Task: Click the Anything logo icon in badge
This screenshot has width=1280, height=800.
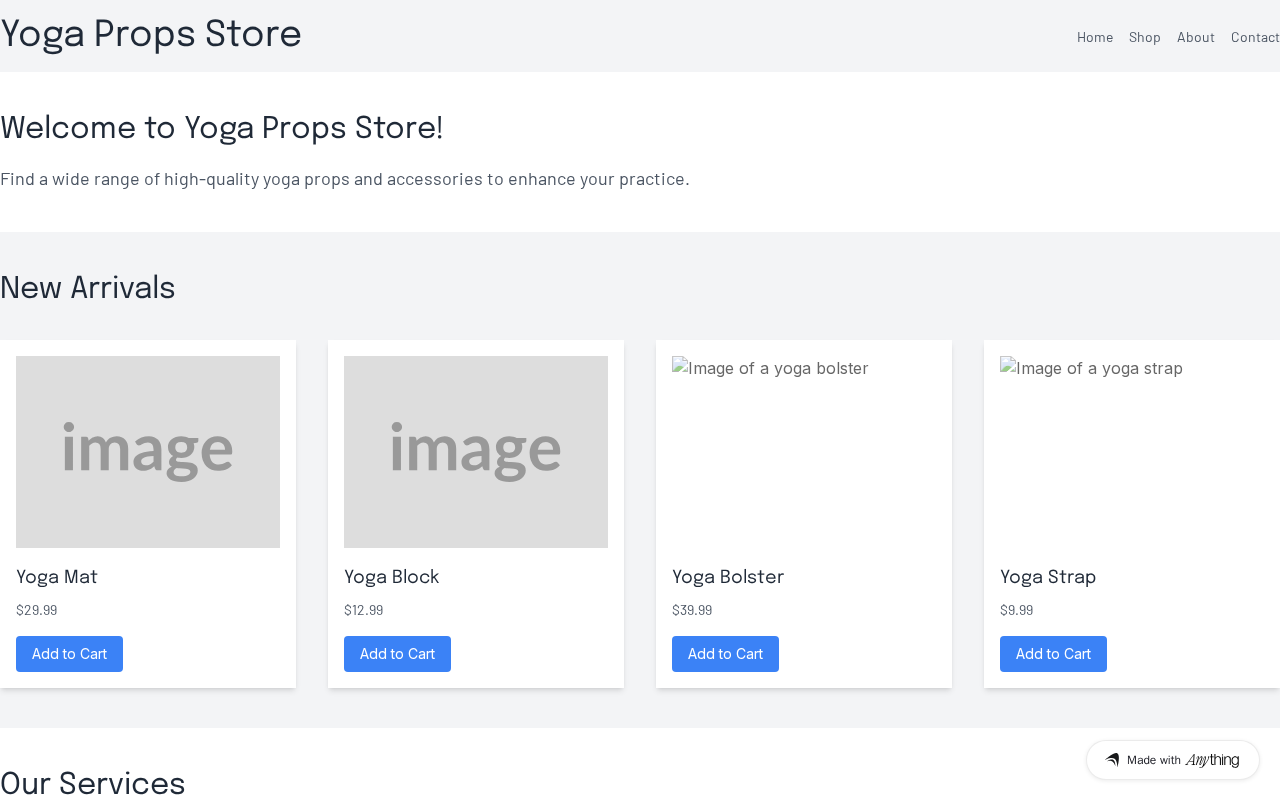Action: click(x=1112, y=760)
